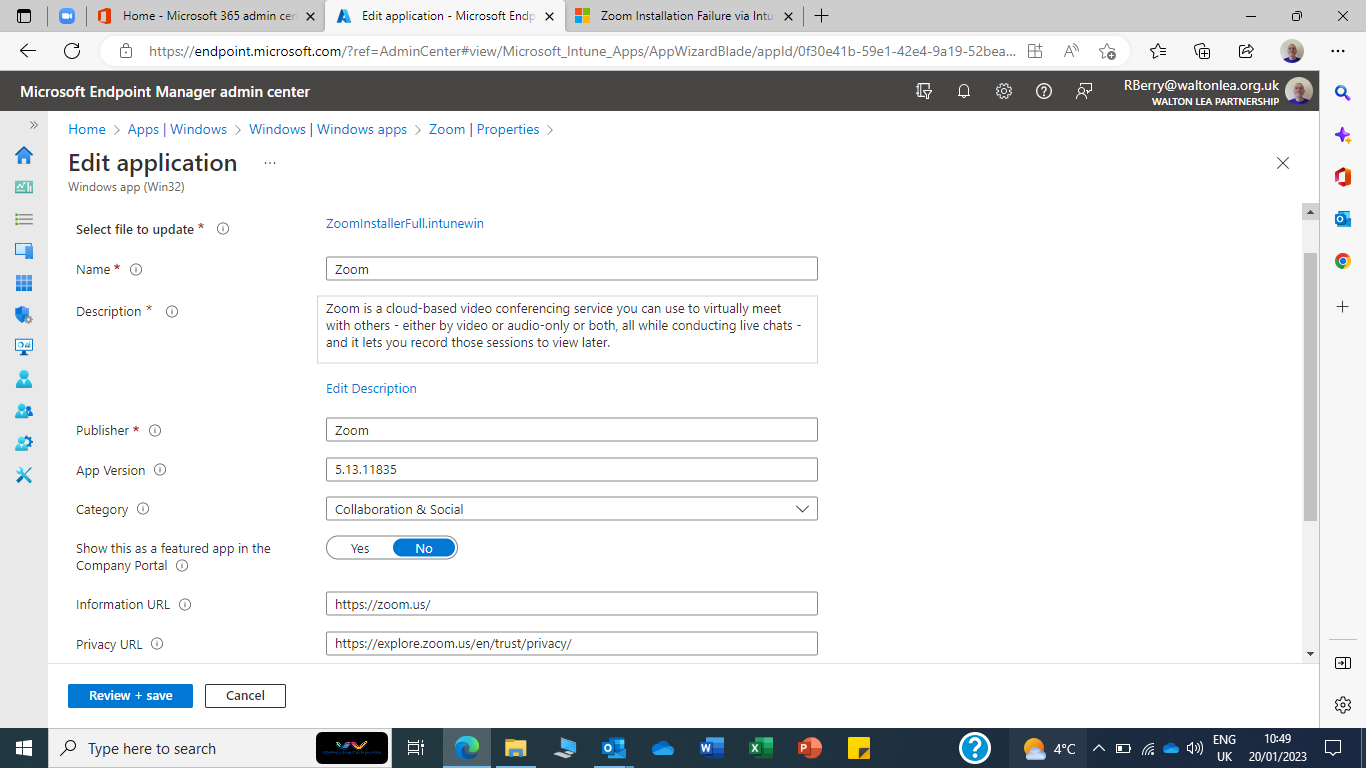Image resolution: width=1366 pixels, height=768 pixels.
Task: Show hidden system tray icons chevron
Action: (x=1098, y=748)
